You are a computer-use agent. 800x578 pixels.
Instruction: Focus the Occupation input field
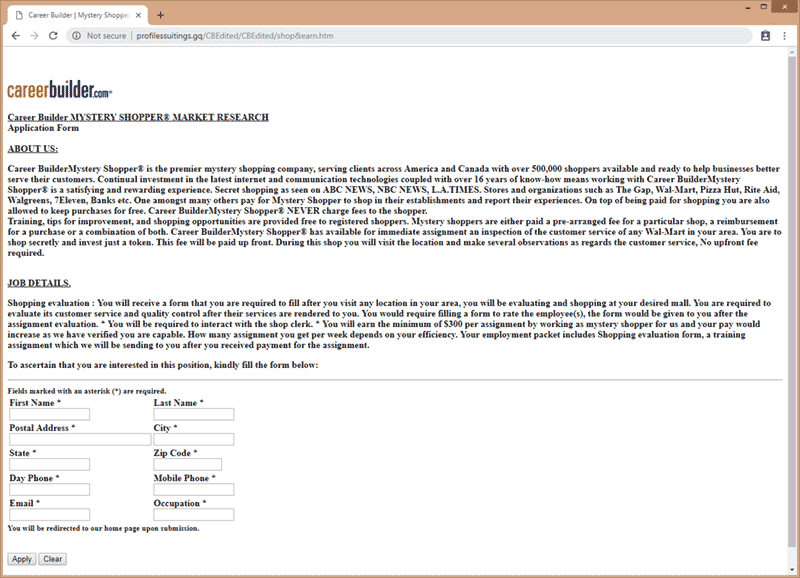point(194,514)
